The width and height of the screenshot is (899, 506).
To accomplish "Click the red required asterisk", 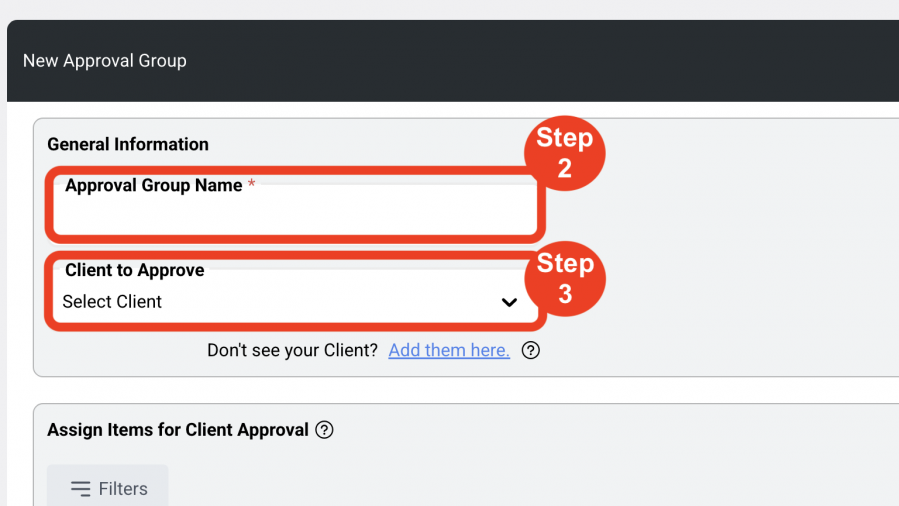I will pos(251,183).
